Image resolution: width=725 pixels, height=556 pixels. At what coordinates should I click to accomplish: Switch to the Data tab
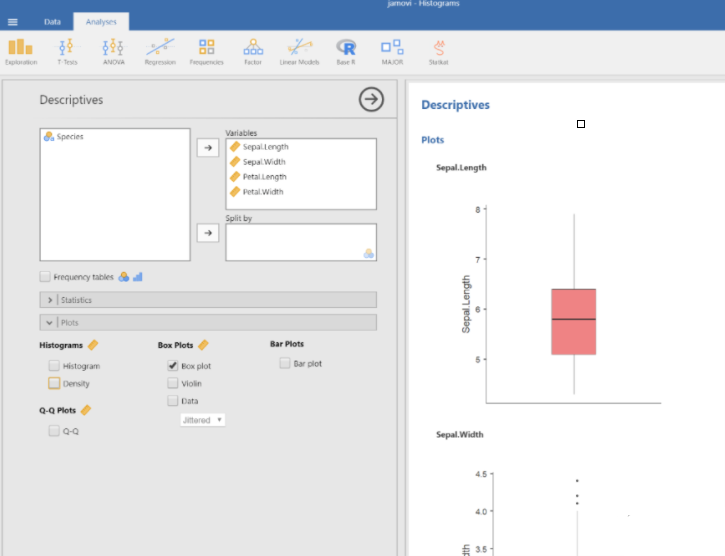pos(52,21)
